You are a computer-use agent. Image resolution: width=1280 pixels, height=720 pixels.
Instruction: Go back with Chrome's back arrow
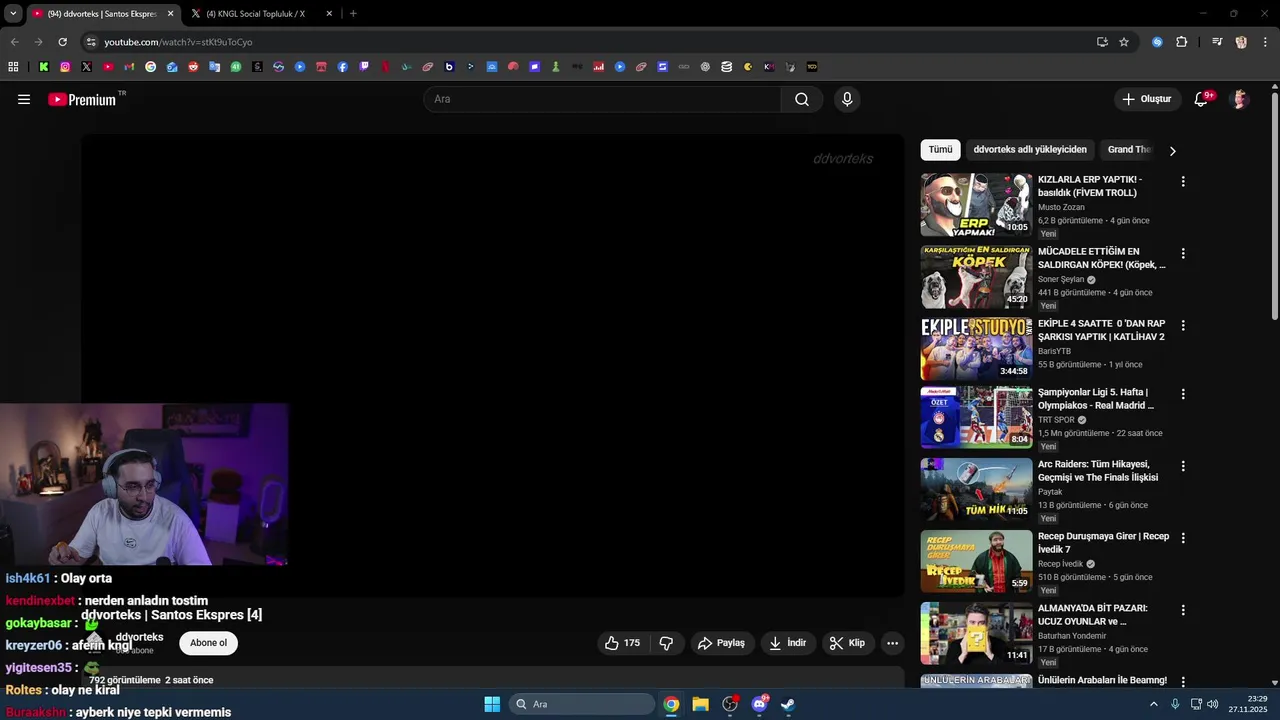click(14, 42)
